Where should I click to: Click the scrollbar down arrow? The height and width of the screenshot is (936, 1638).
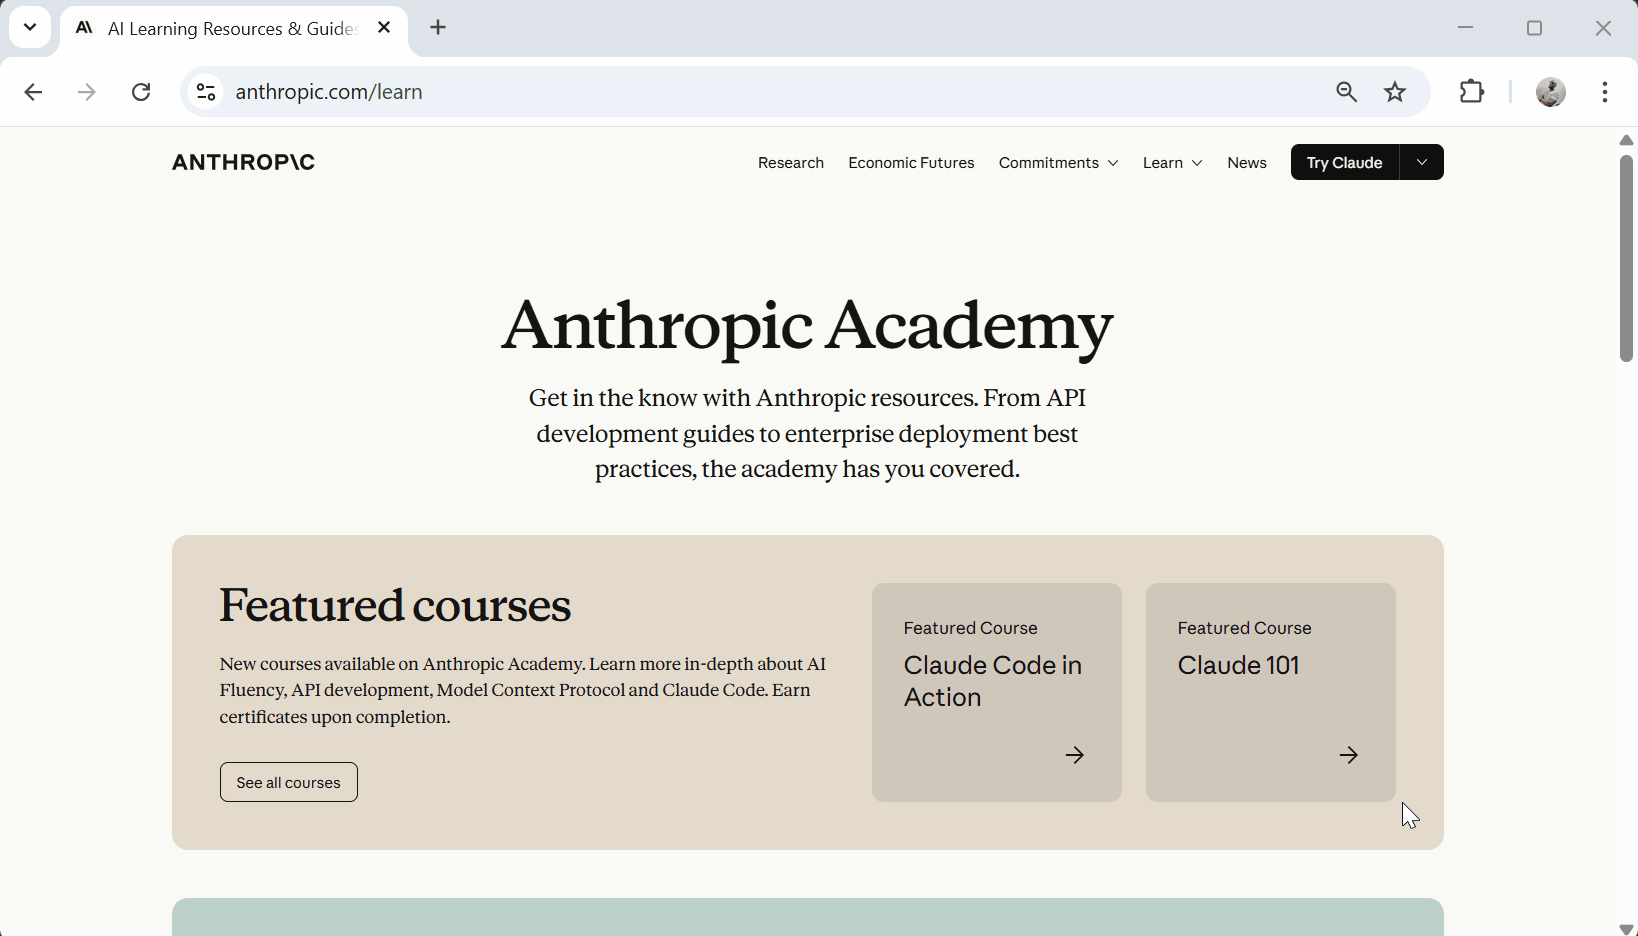click(1627, 929)
